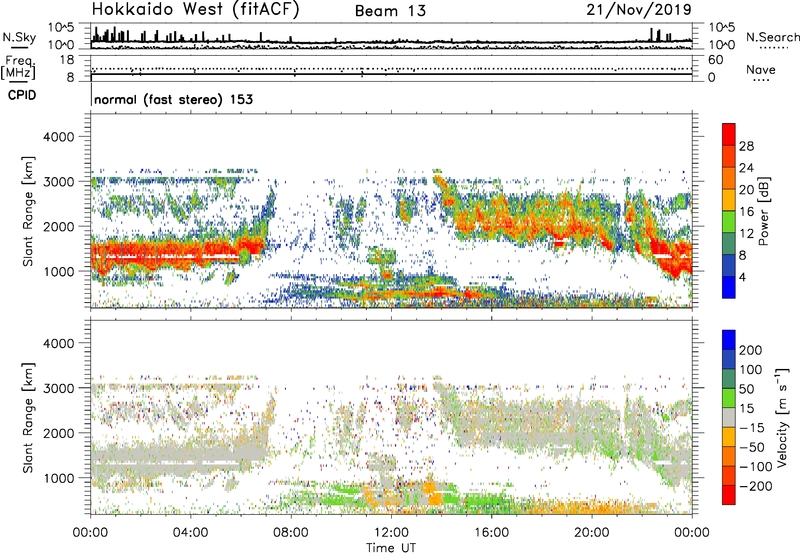
Task: Click the 'Beam 13' label
Action: (390, 11)
